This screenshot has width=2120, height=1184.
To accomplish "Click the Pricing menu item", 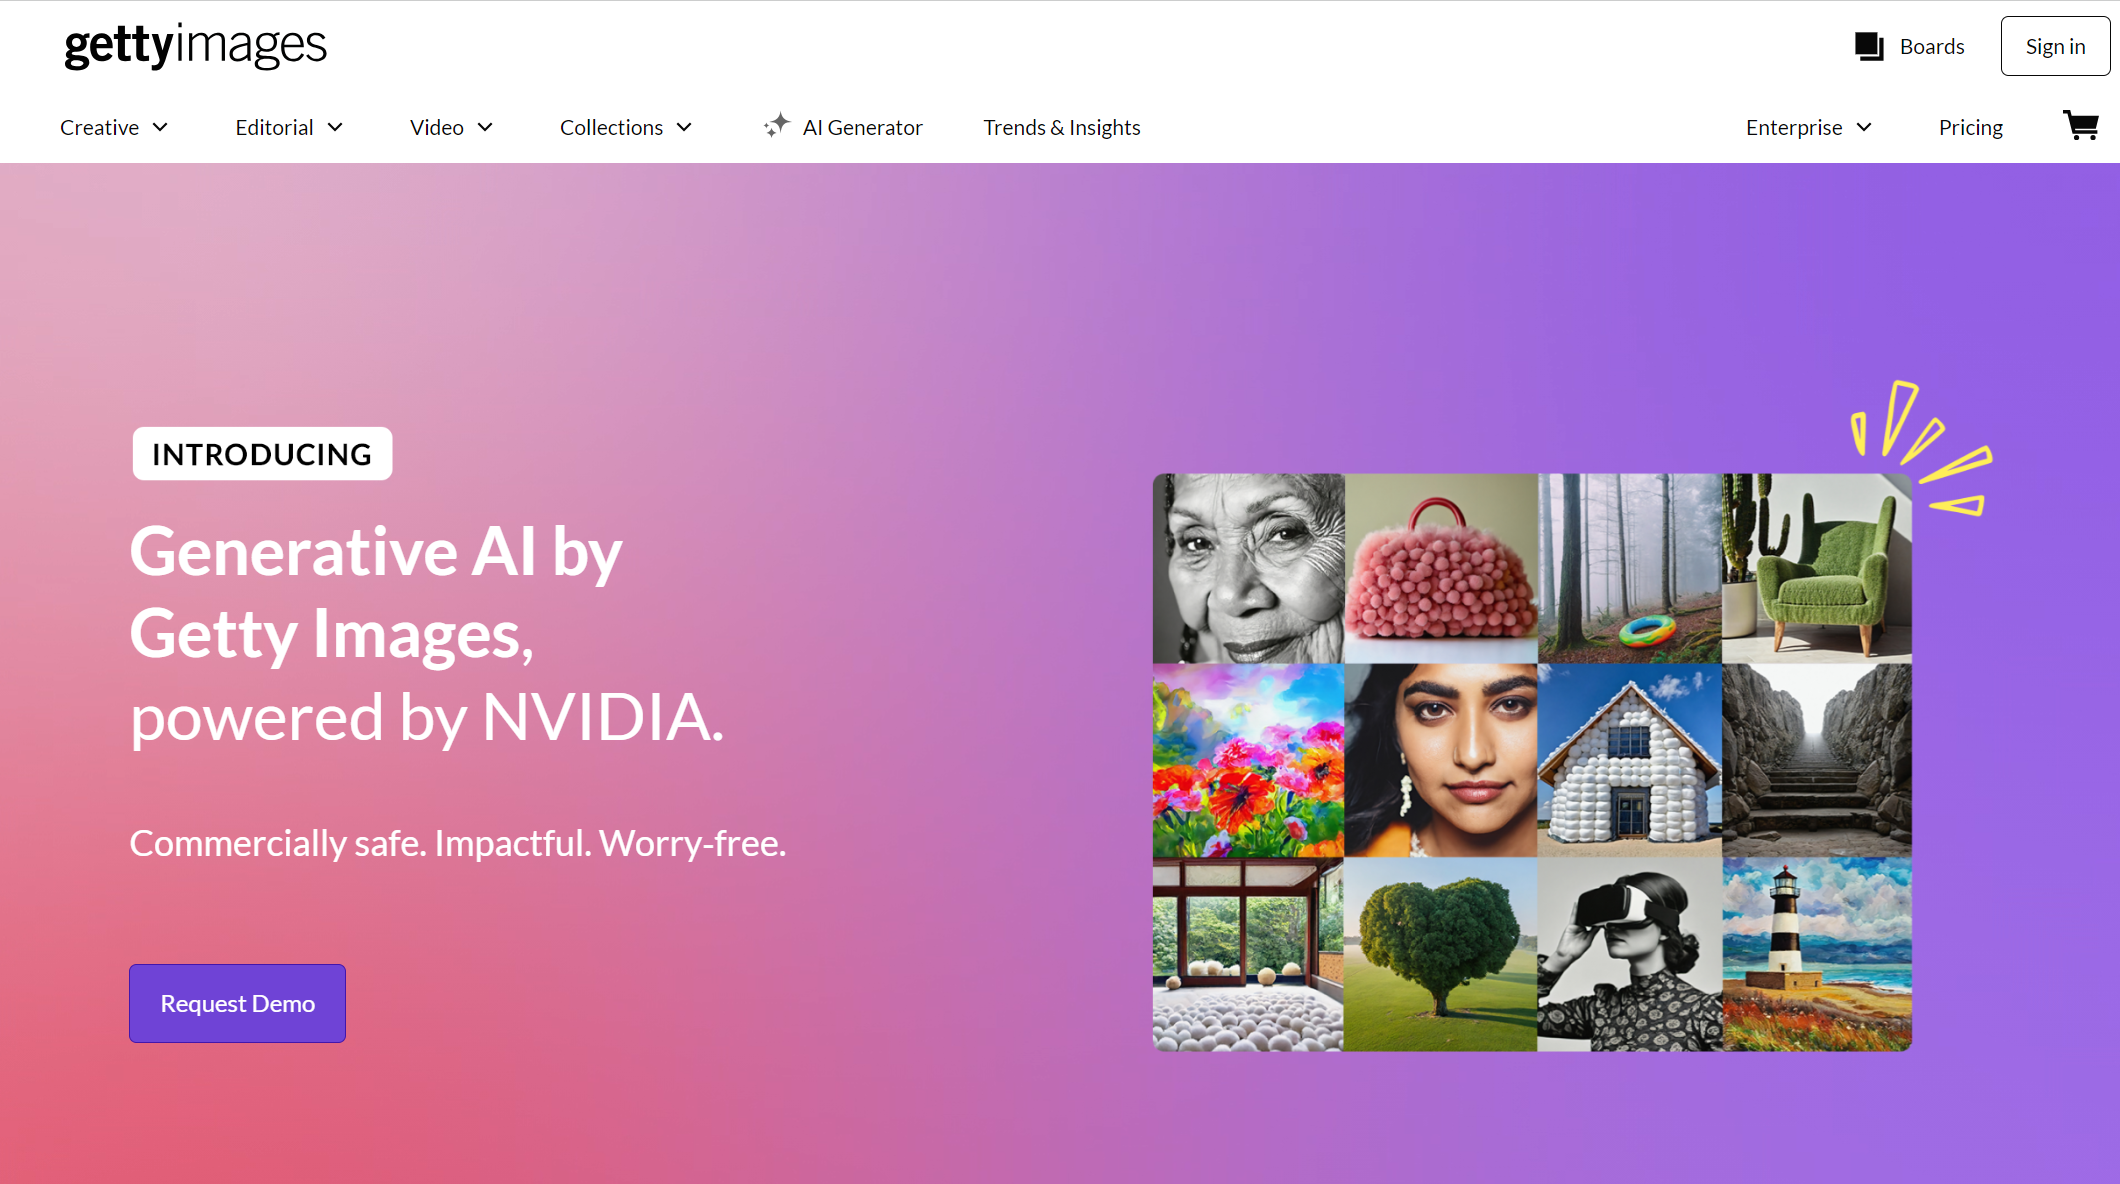I will tap(1970, 125).
